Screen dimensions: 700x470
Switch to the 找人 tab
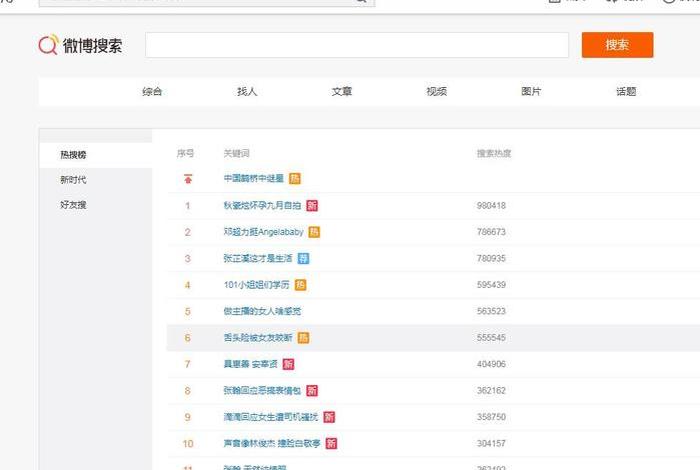(247, 92)
